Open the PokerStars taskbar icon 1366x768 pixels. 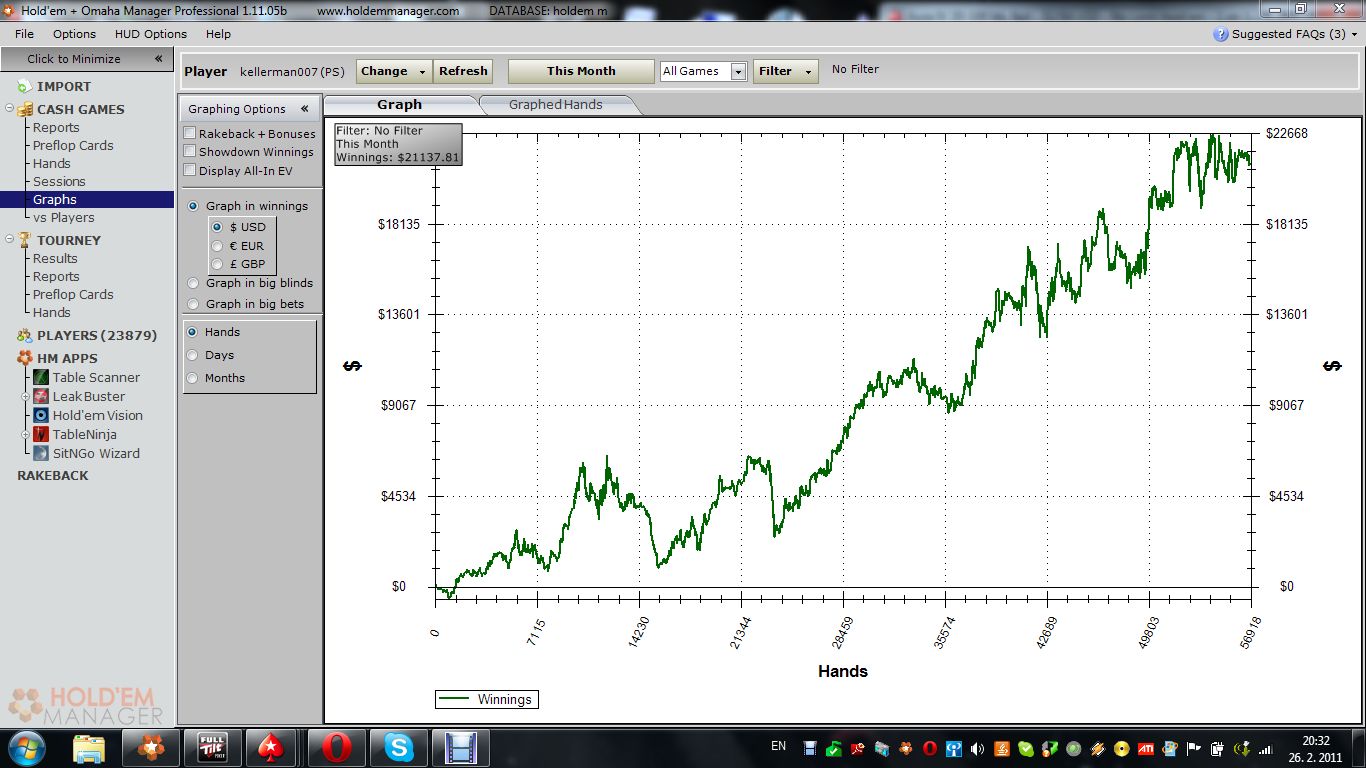(x=271, y=747)
